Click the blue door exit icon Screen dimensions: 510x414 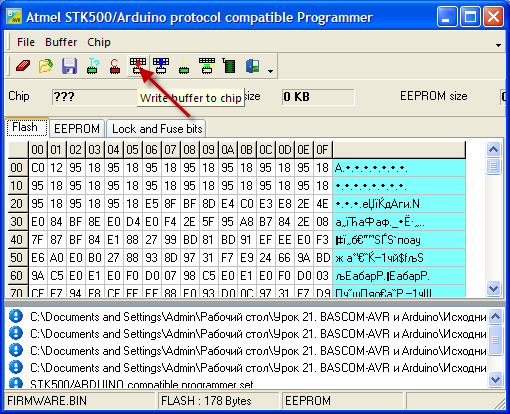[253, 66]
